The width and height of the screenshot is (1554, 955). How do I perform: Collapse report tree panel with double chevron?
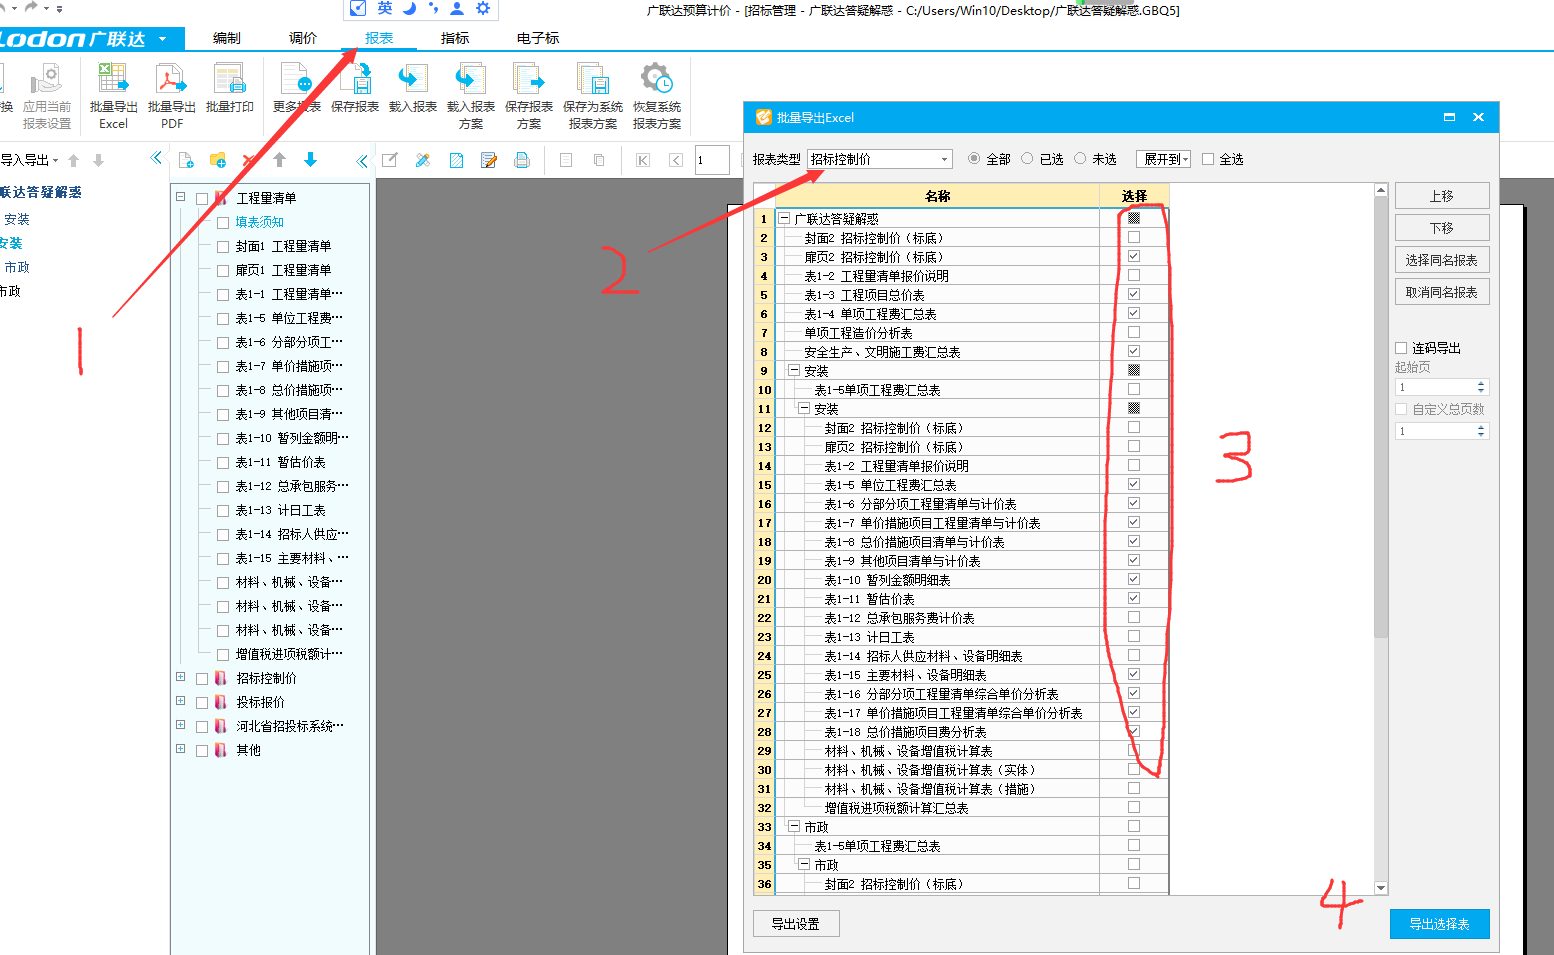pyautogui.click(x=362, y=160)
